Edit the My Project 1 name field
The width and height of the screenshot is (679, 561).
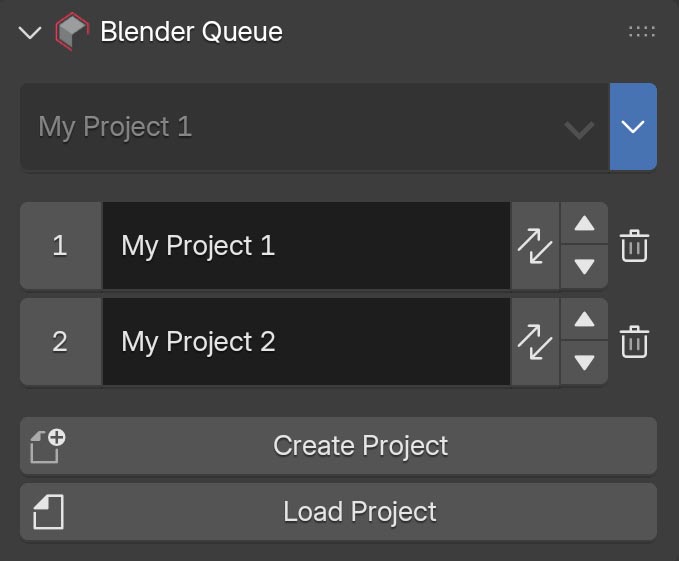(306, 246)
